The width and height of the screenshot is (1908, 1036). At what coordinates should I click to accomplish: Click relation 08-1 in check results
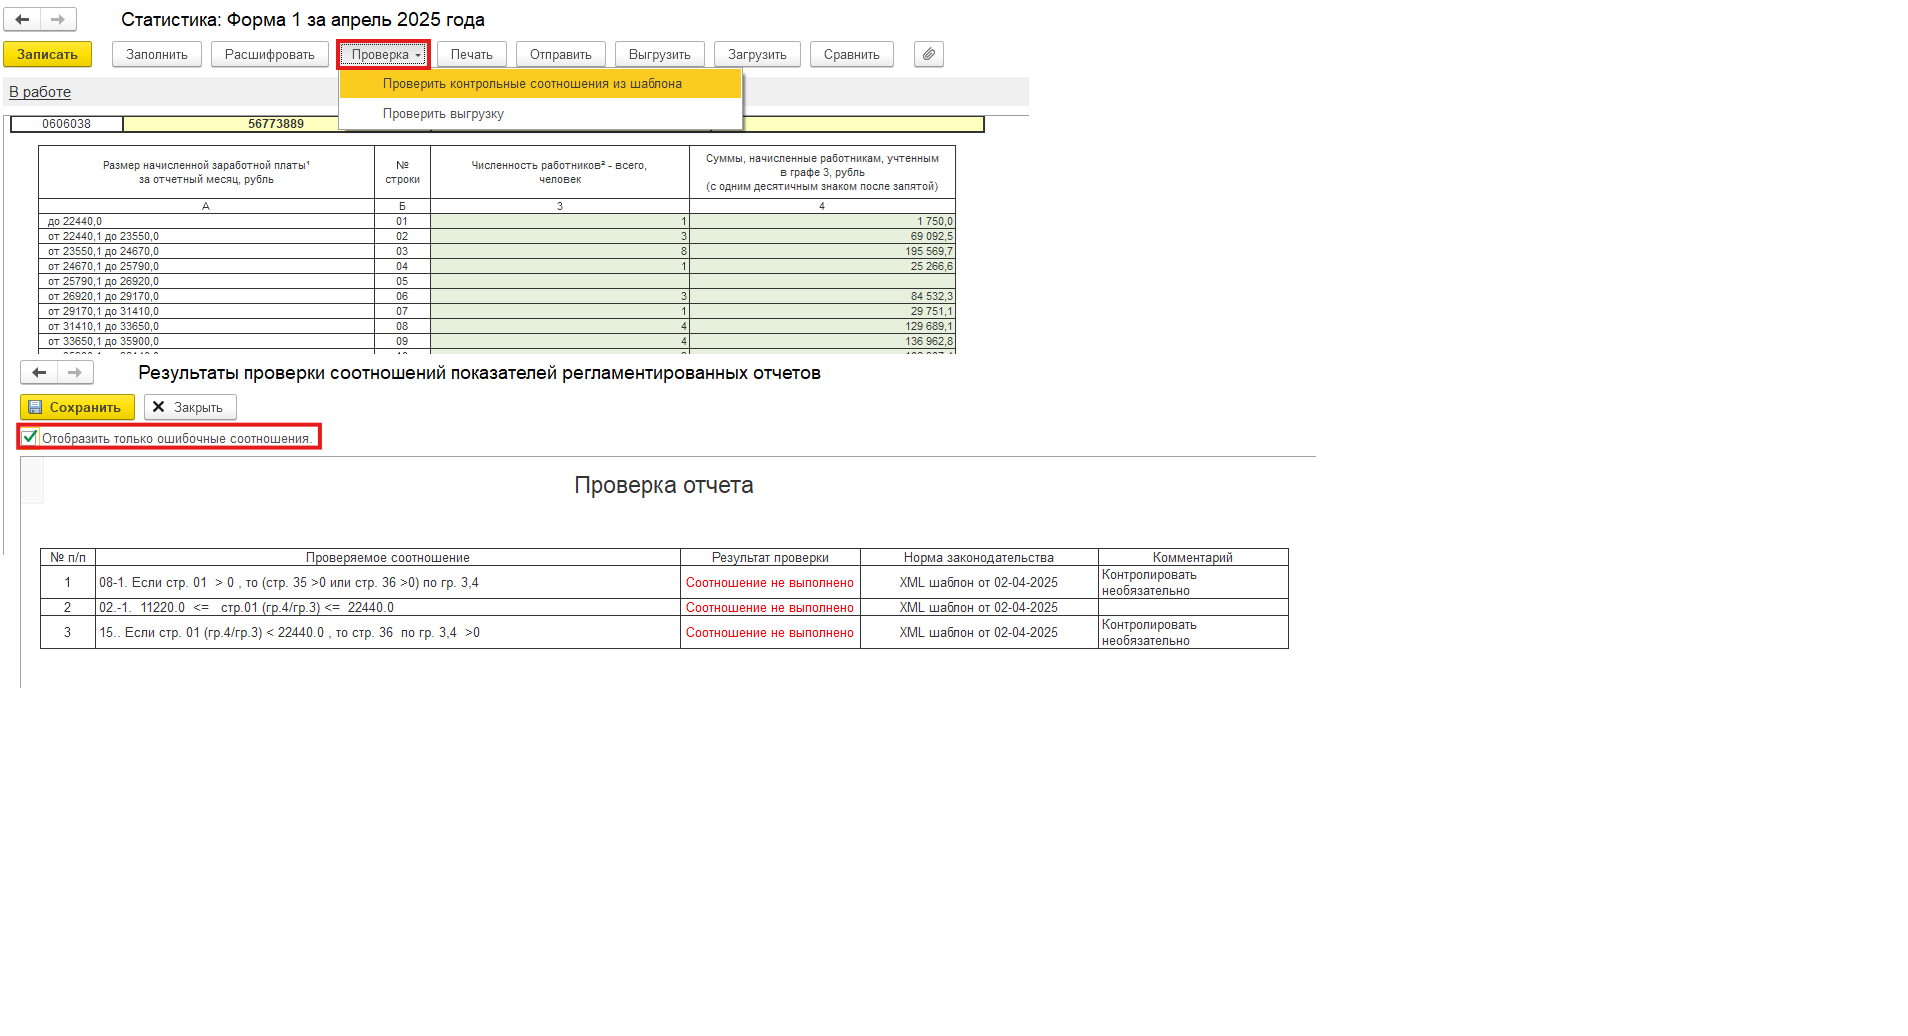pyautogui.click(x=388, y=582)
